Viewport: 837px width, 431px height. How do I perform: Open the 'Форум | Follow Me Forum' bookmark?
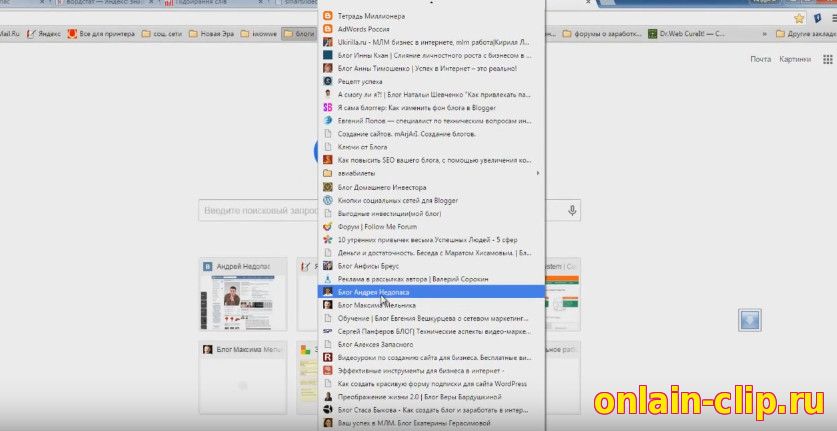[431, 226]
